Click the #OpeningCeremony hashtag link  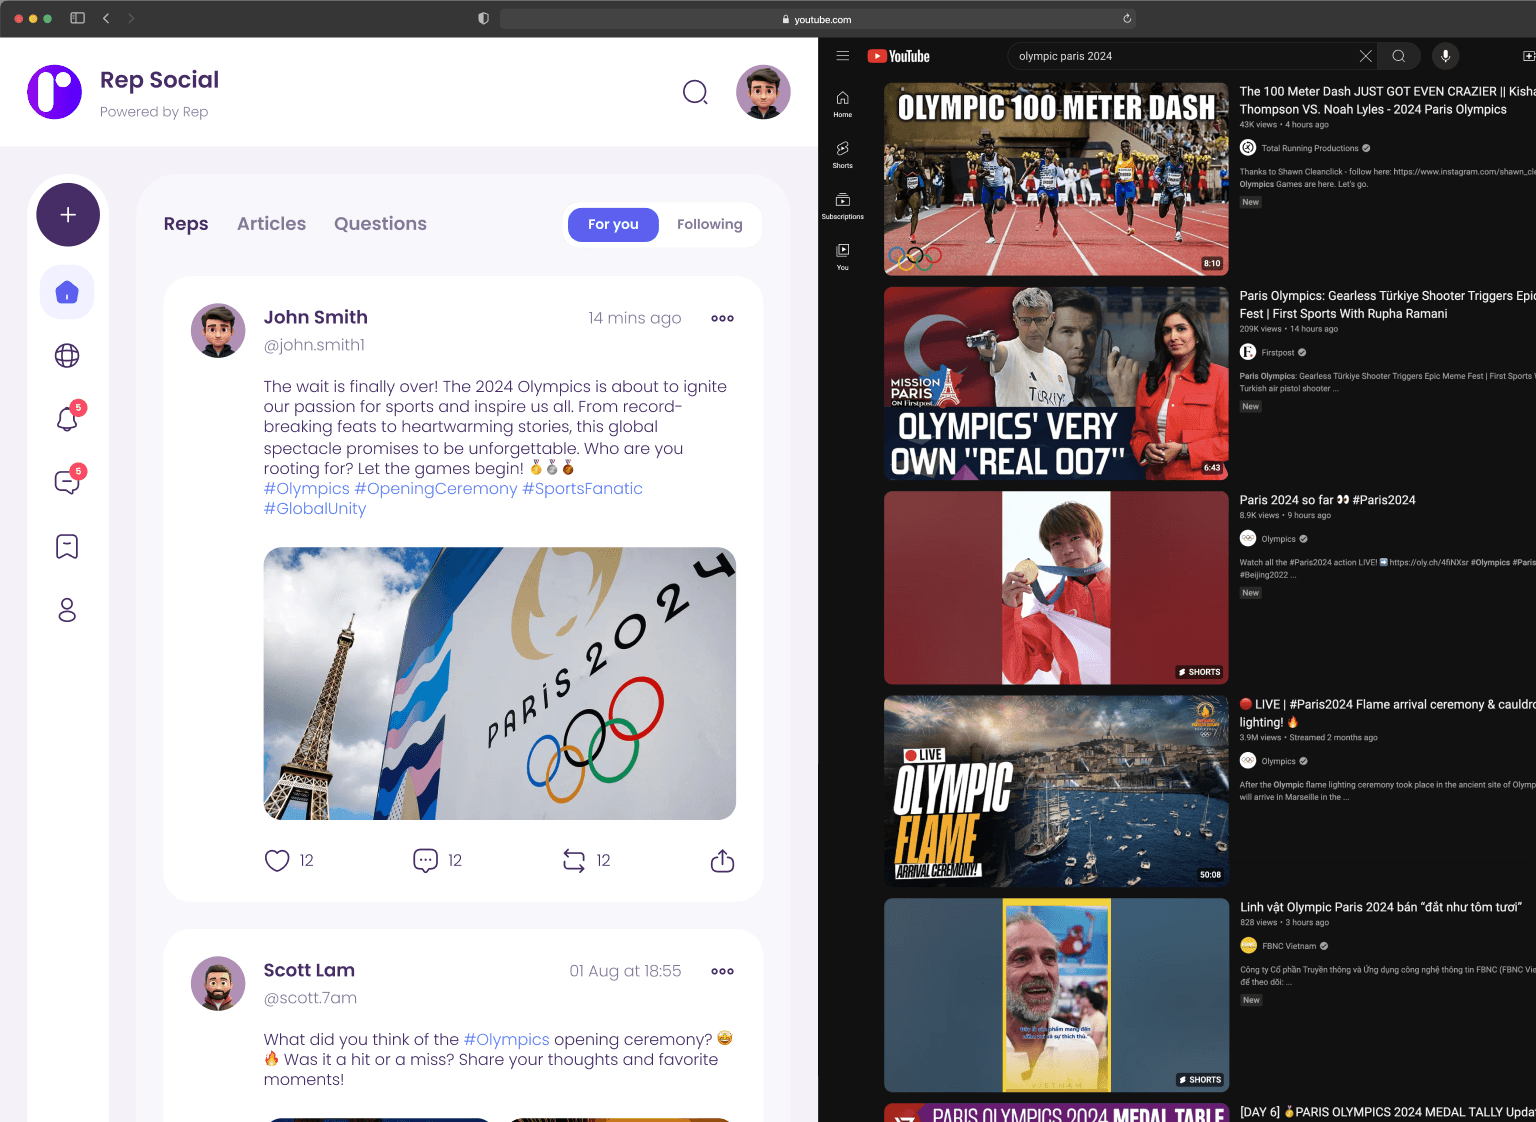436,488
